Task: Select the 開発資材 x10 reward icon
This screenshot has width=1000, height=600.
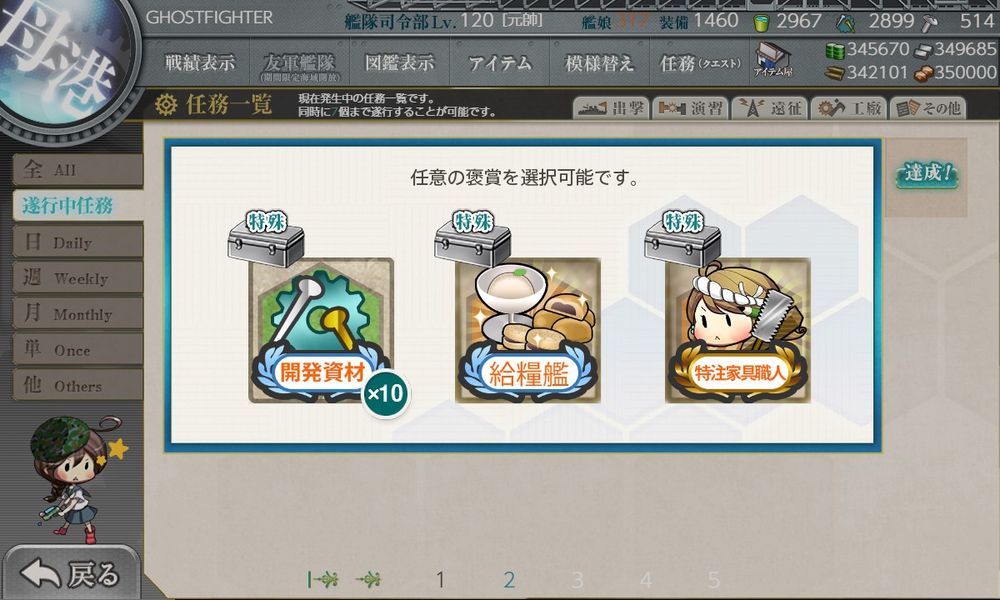Action: 321,330
